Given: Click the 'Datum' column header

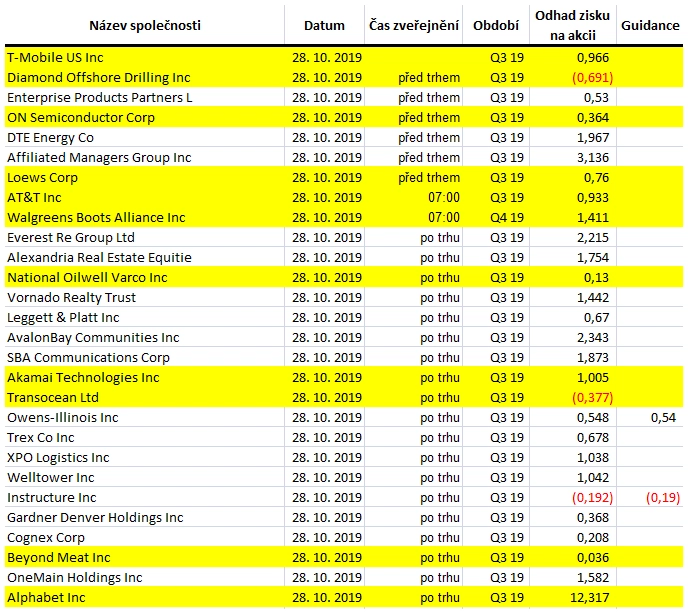Looking at the screenshot, I should coord(324,25).
